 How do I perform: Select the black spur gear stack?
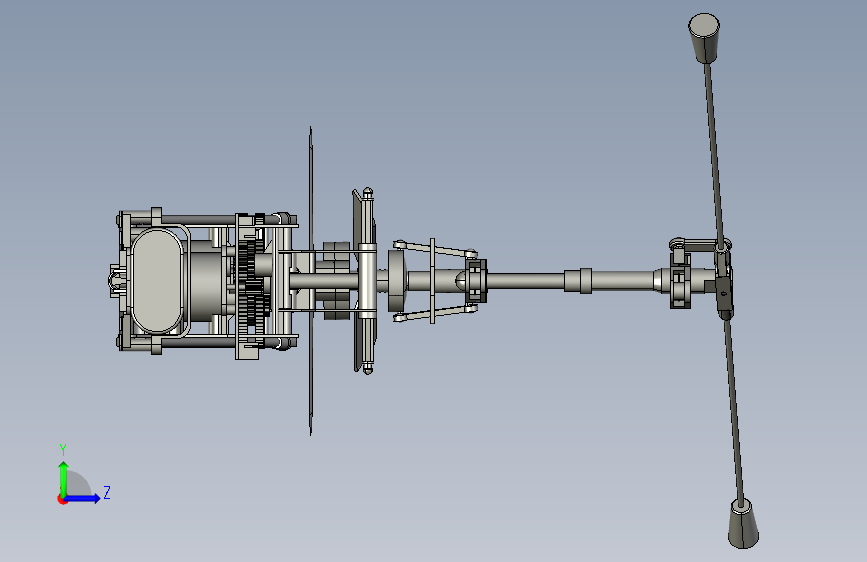250,285
